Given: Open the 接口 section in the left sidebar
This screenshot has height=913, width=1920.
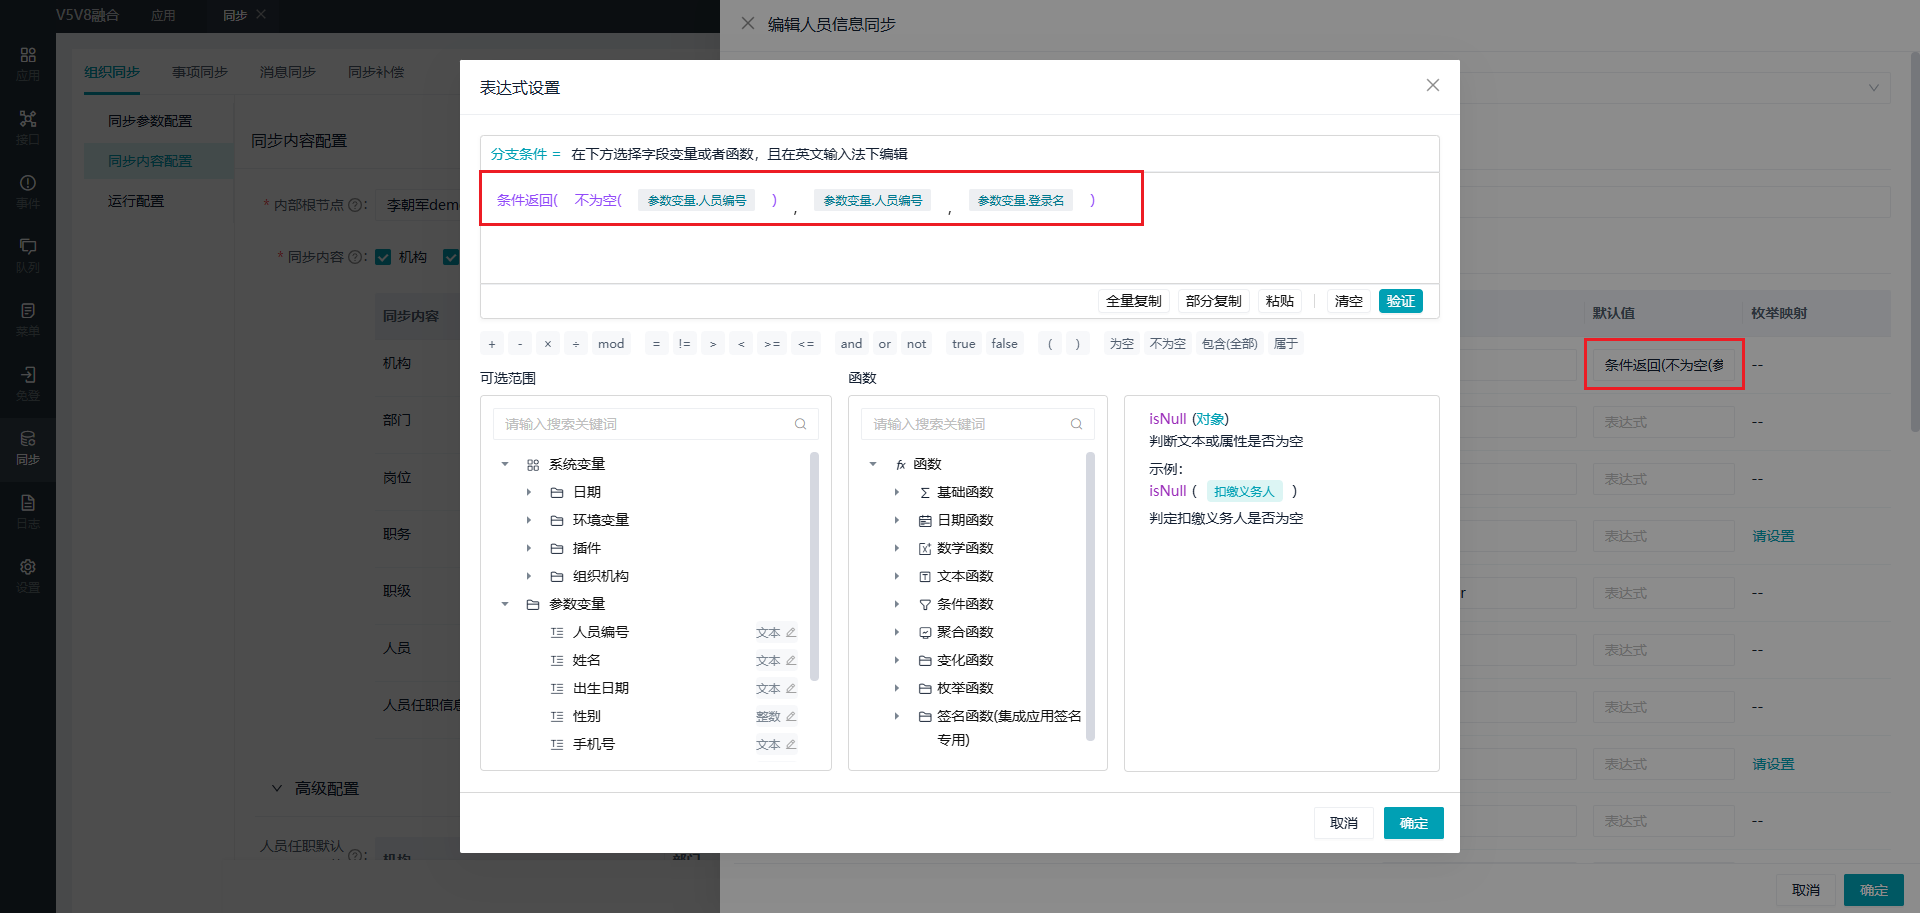Looking at the screenshot, I should point(28,127).
